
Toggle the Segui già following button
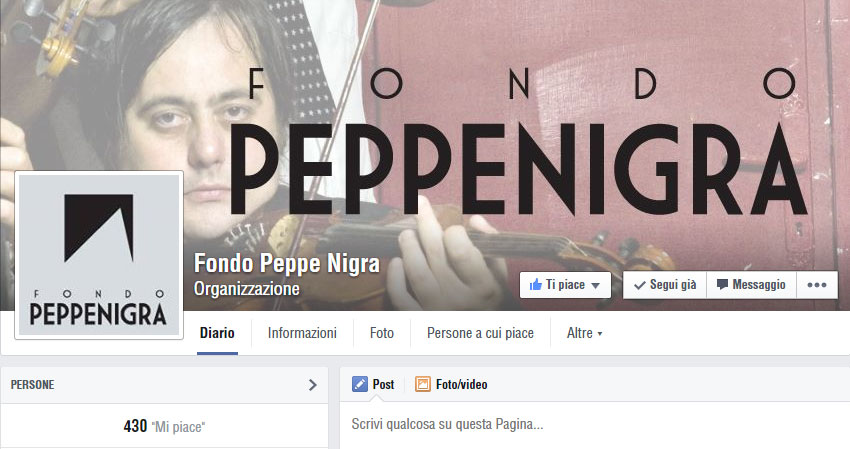click(x=665, y=285)
